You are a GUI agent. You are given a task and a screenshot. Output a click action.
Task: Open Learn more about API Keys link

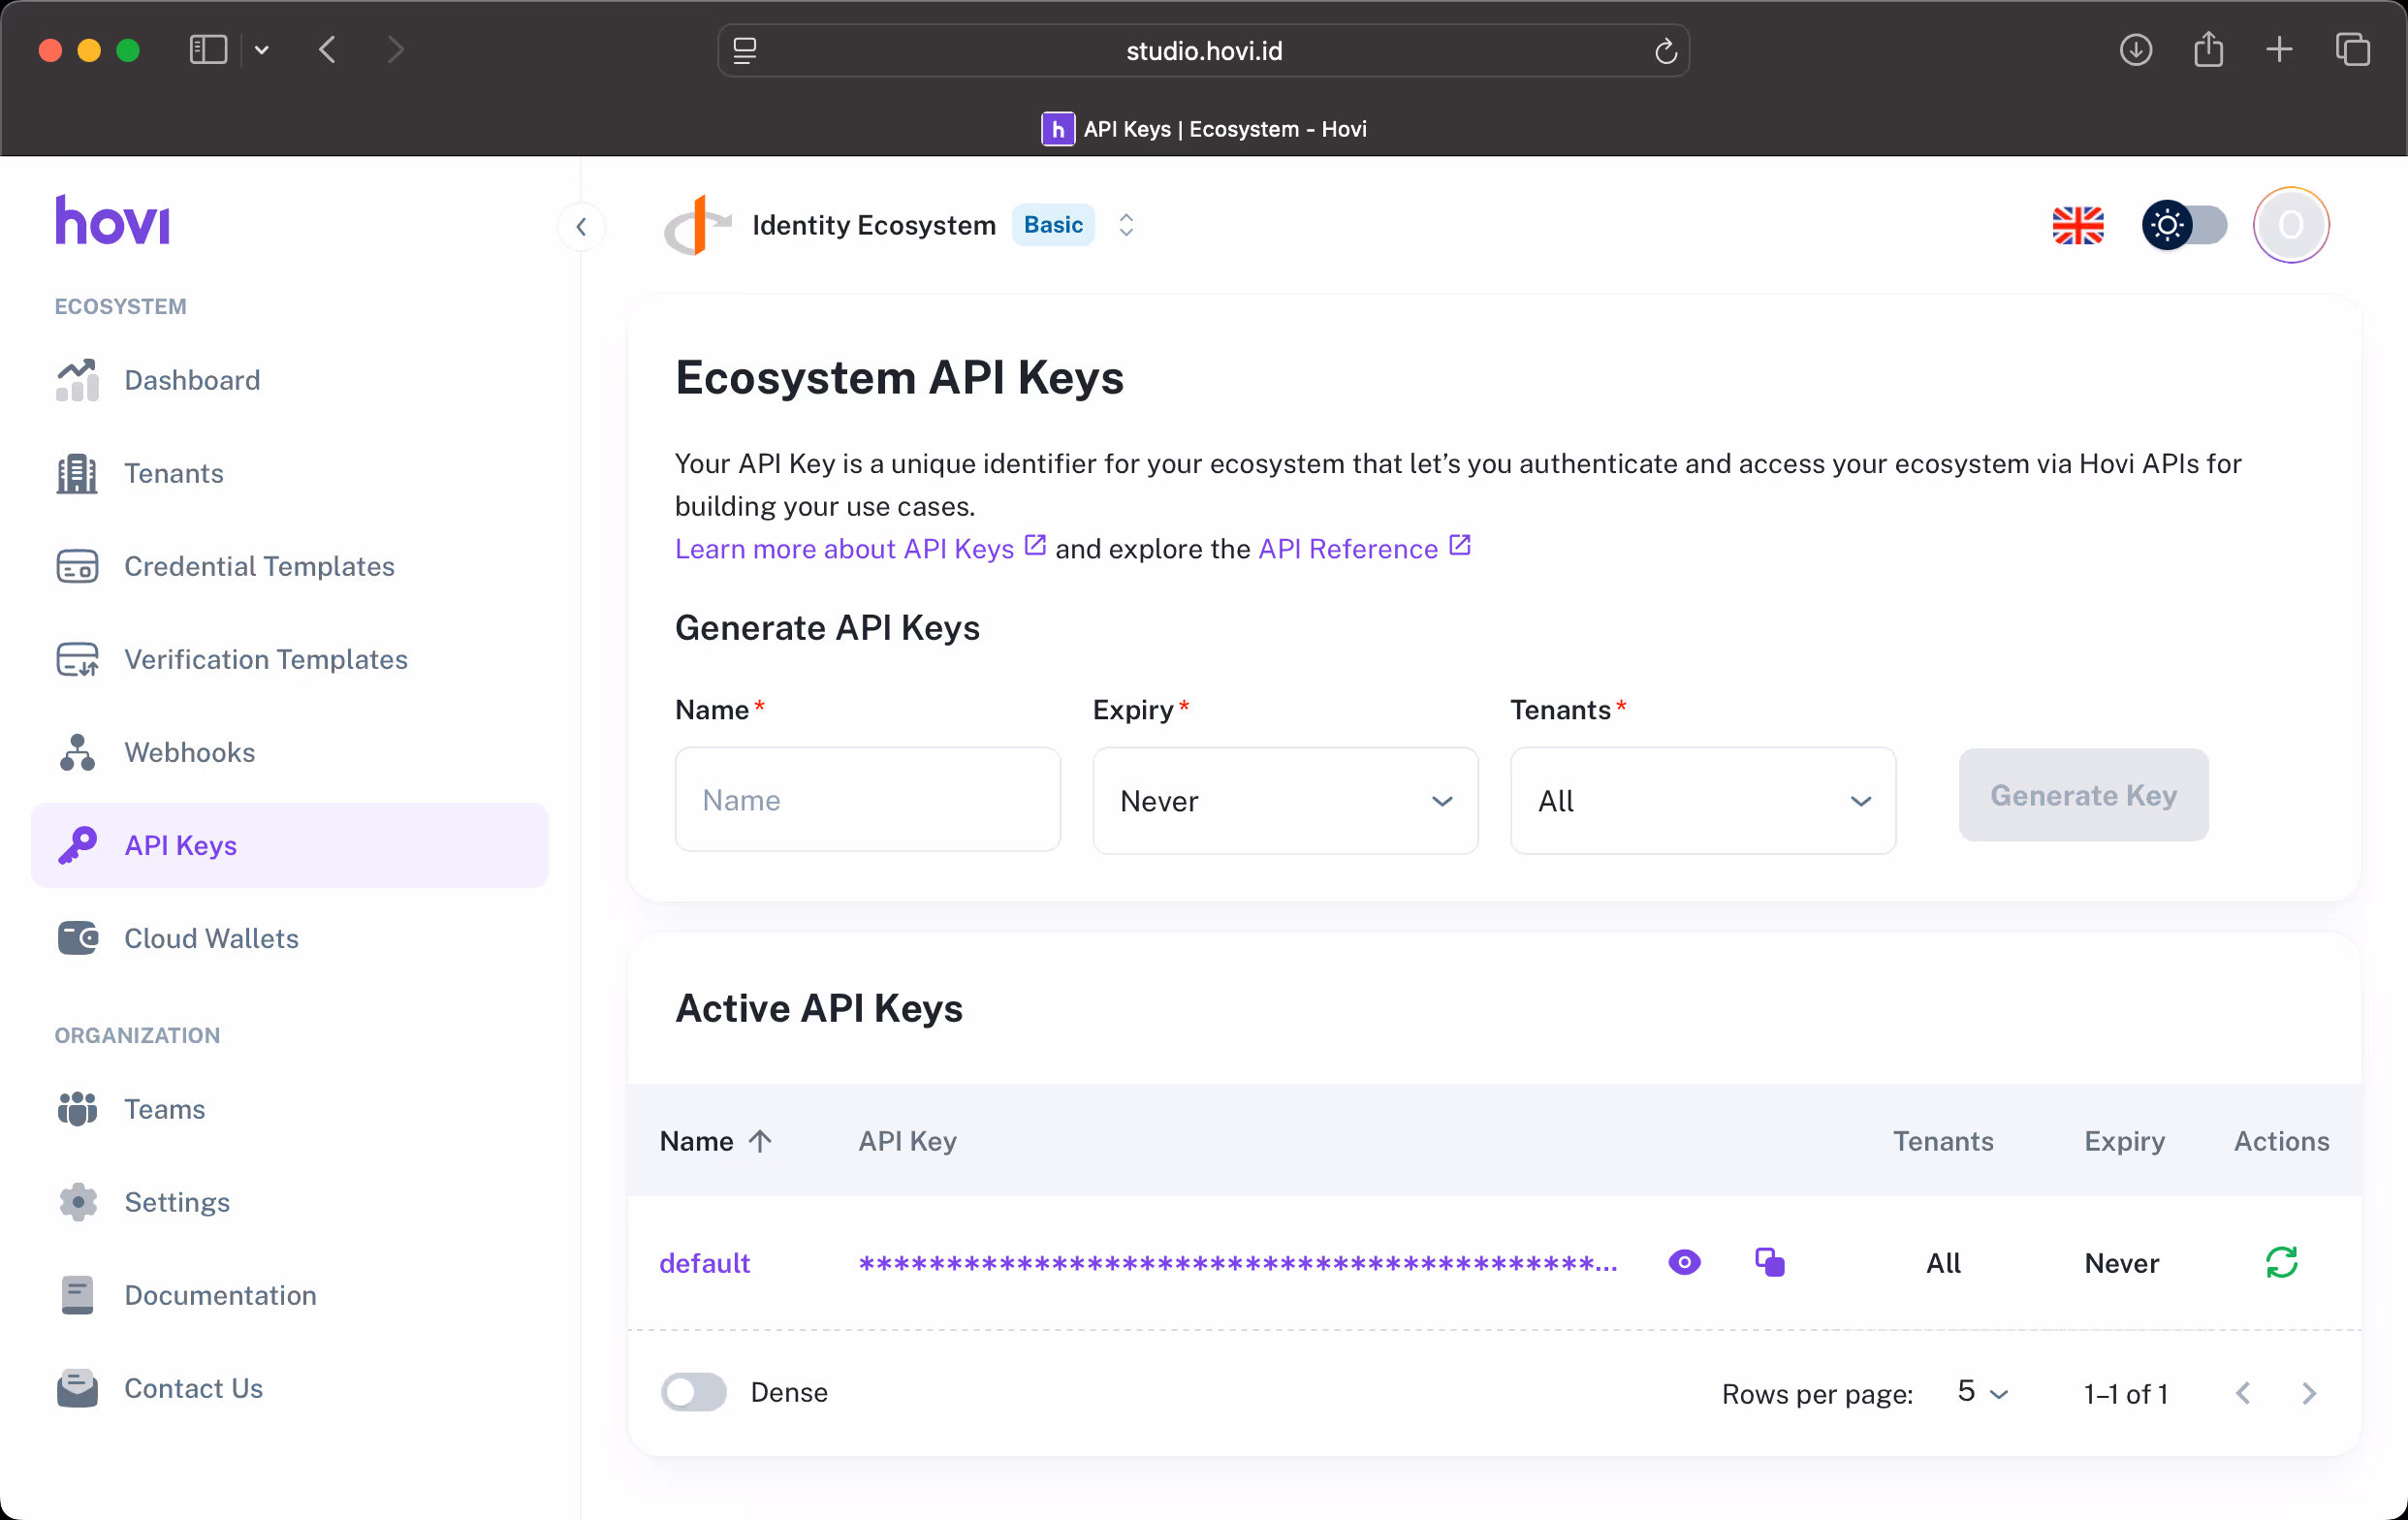tap(860, 548)
